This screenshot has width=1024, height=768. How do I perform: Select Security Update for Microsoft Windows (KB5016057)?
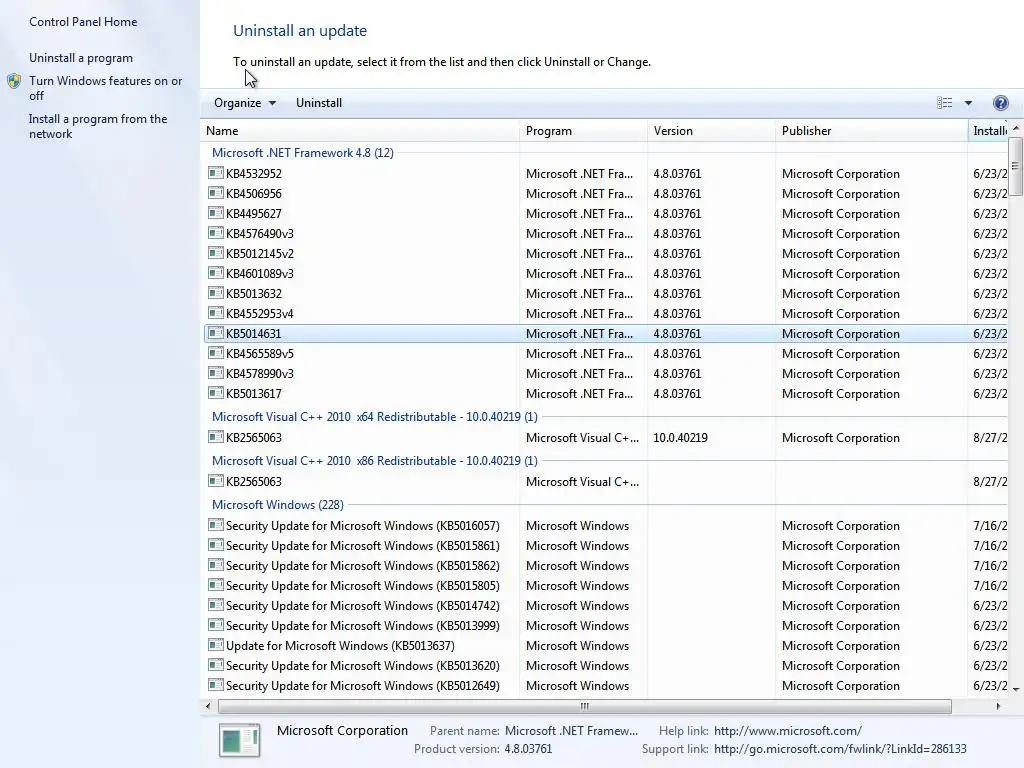pos(362,526)
